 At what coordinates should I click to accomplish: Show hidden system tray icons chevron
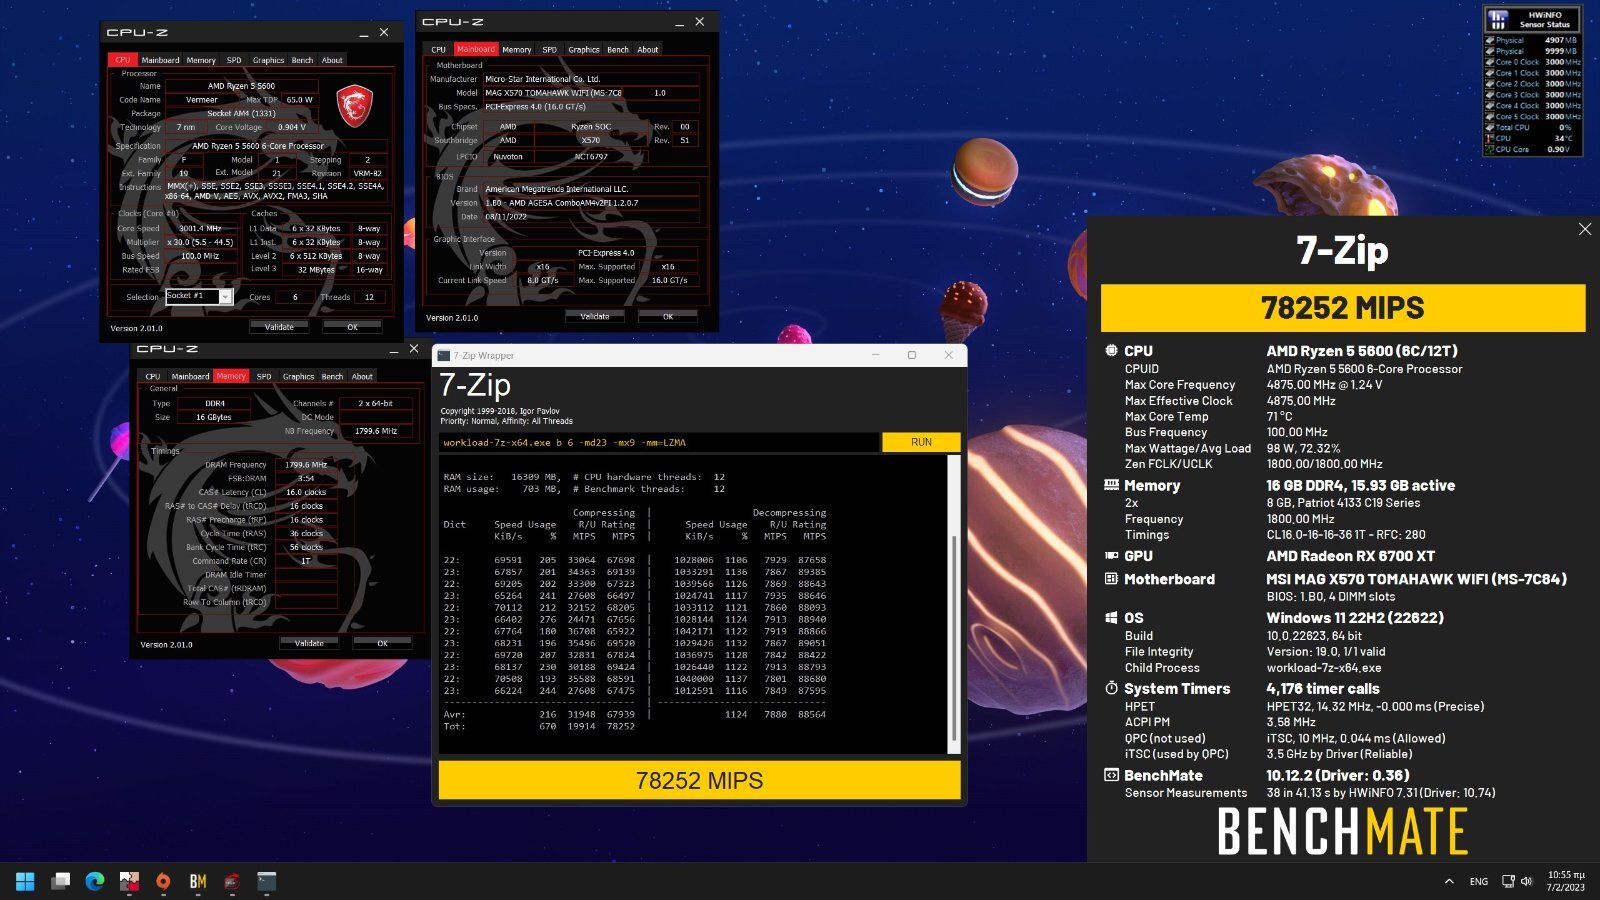(x=1449, y=881)
